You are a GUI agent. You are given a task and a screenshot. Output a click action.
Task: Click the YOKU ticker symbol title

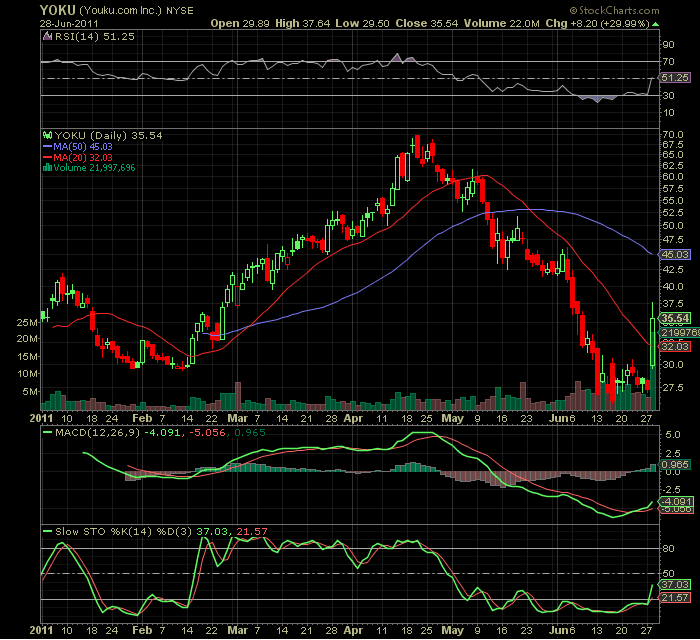pos(58,10)
